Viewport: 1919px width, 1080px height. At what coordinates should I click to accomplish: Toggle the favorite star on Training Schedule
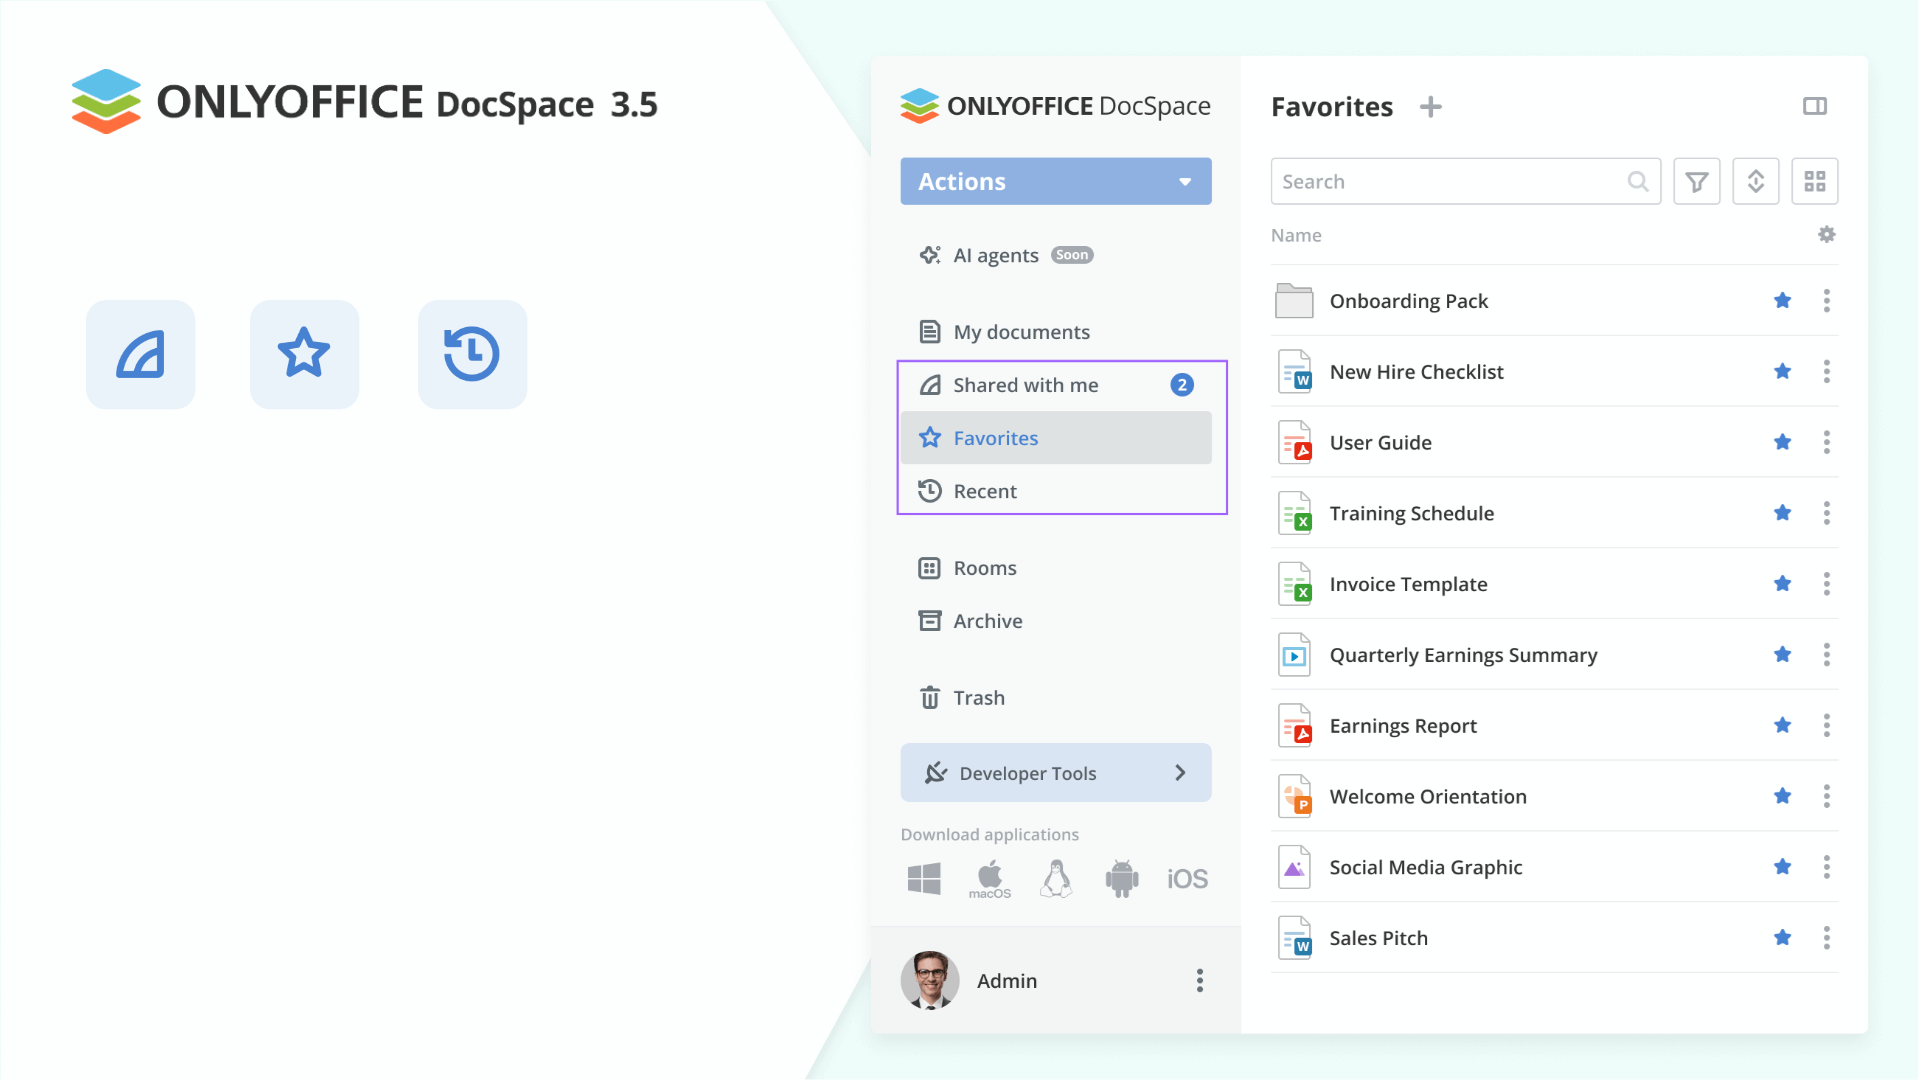tap(1782, 512)
